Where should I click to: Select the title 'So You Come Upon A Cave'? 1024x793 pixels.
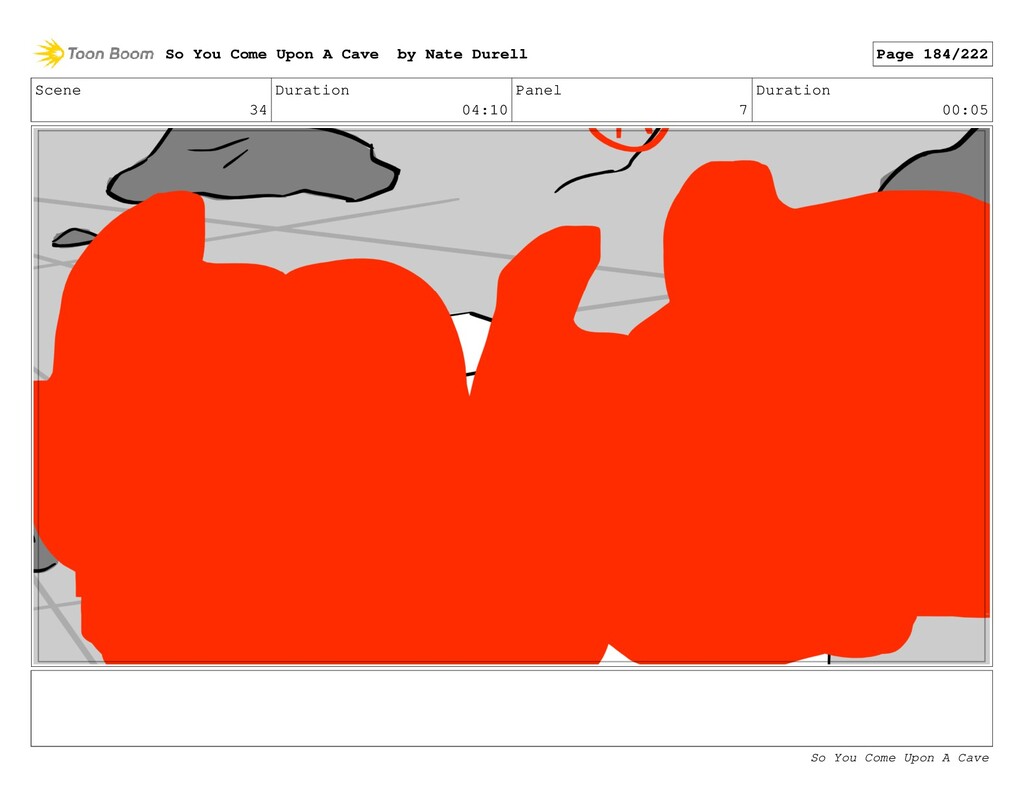272,54
